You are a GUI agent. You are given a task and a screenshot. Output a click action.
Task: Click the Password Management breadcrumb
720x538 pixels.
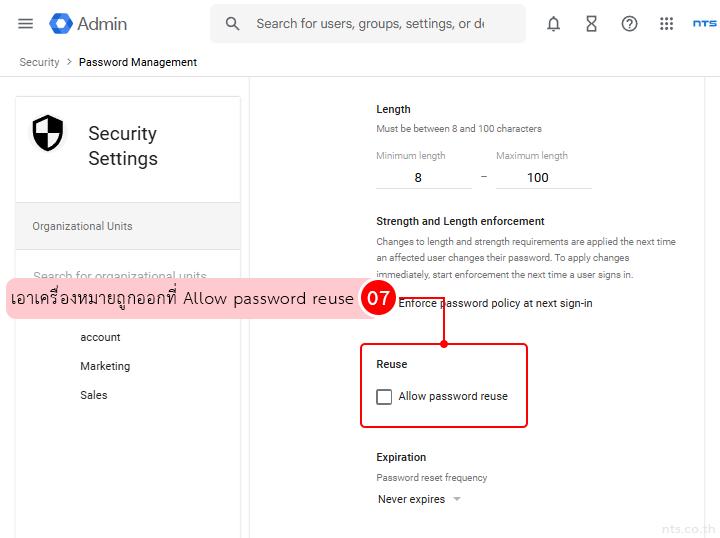tap(138, 62)
